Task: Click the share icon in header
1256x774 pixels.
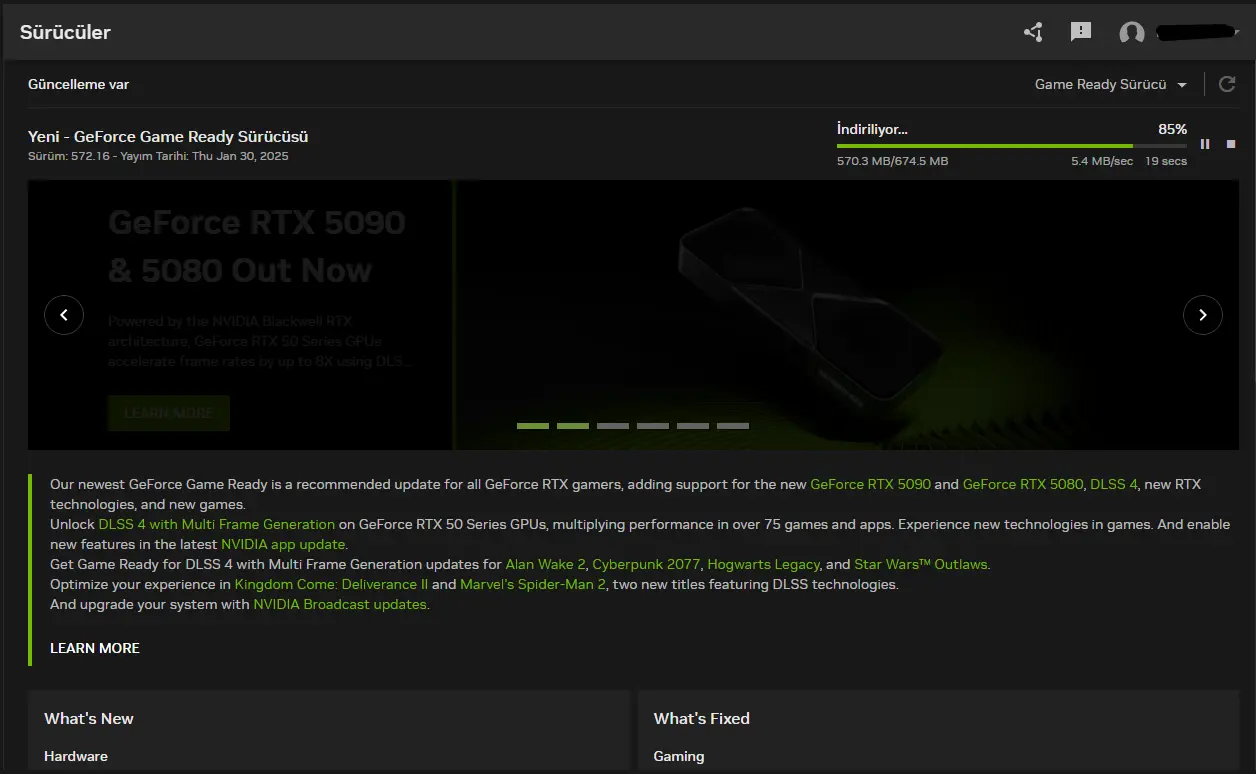Action: point(1033,32)
